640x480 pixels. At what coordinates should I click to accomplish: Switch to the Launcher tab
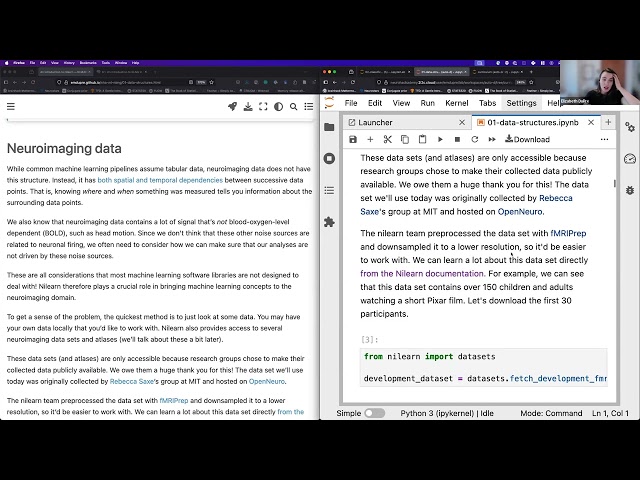[x=407, y=122]
